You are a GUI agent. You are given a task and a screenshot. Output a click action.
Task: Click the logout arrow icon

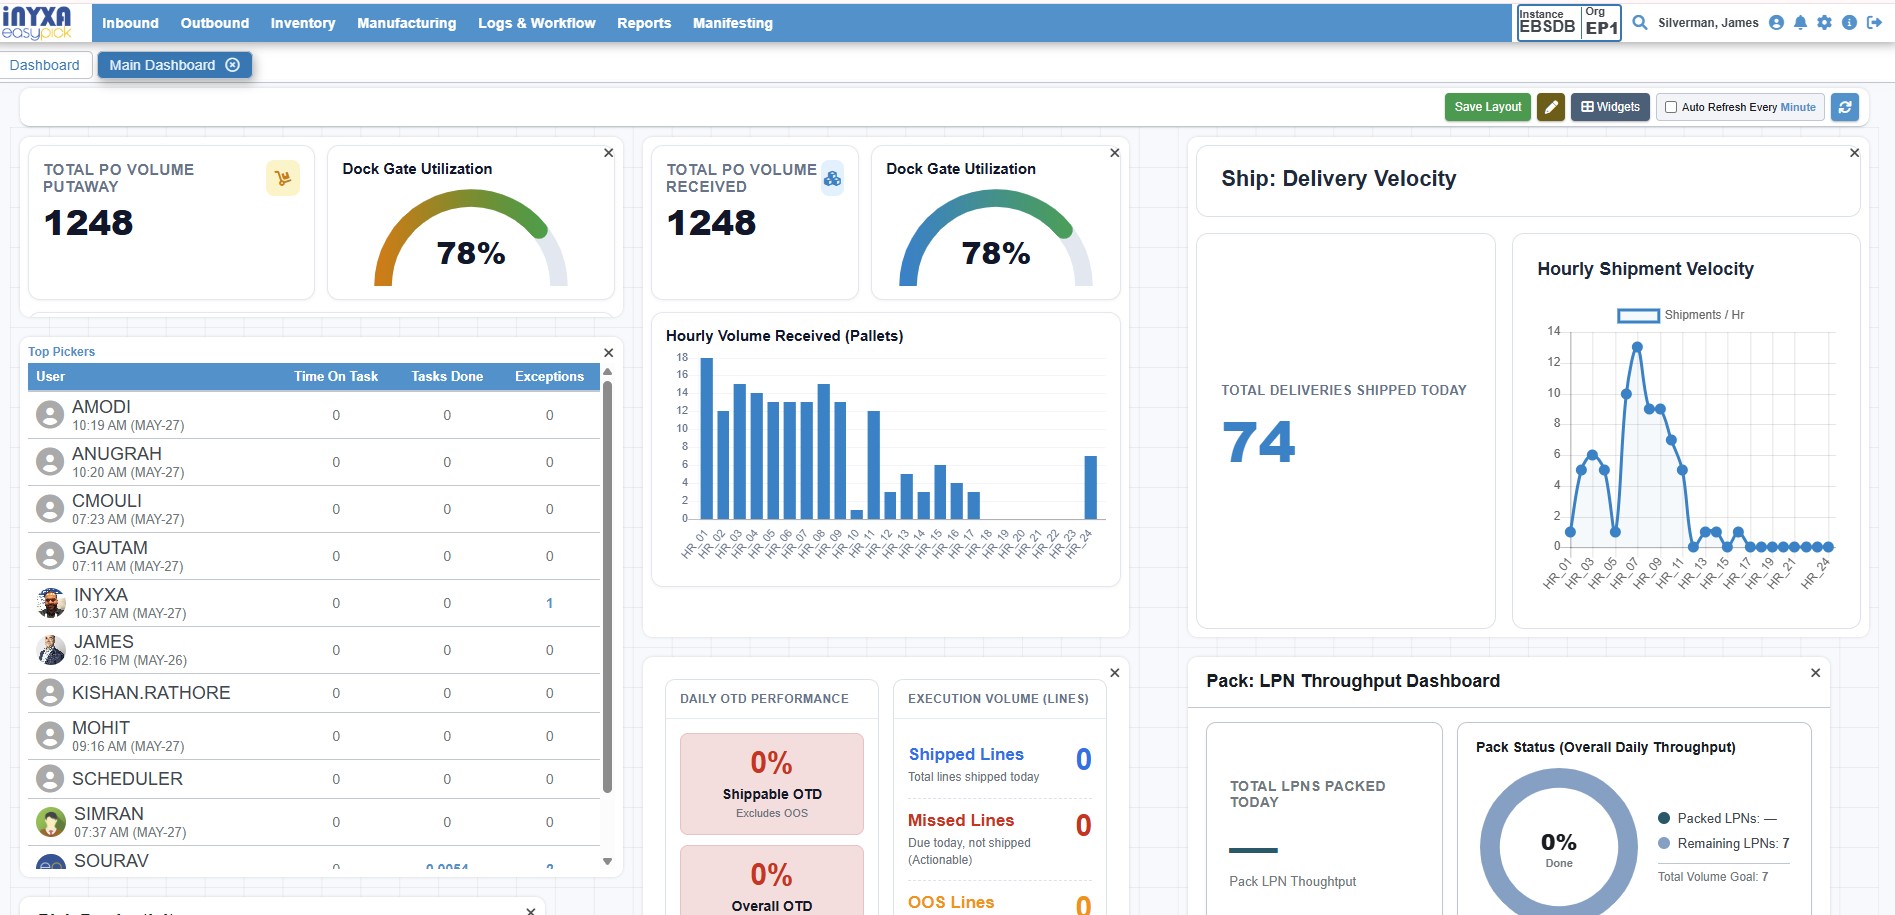[x=1874, y=22]
